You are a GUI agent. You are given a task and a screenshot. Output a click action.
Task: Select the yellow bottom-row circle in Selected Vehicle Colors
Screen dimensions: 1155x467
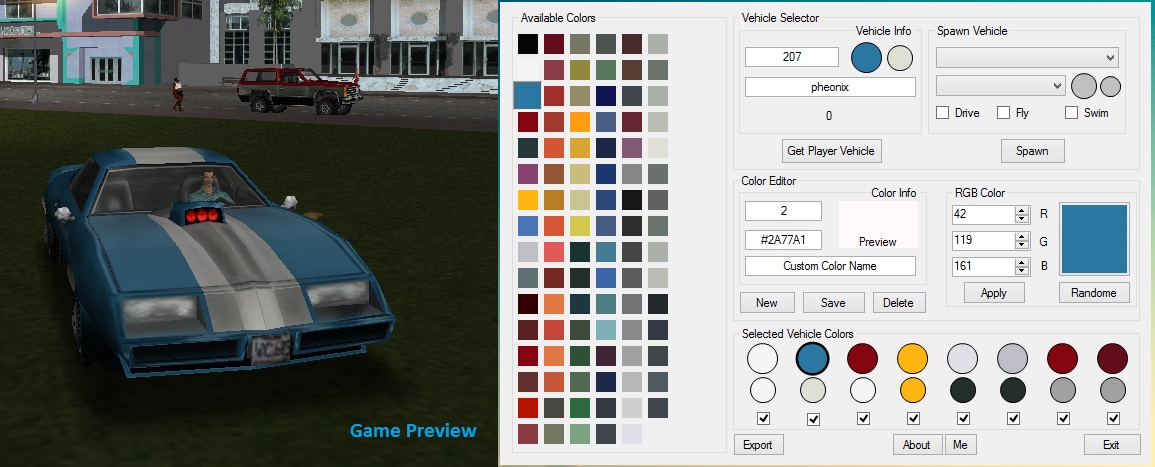tap(913, 390)
